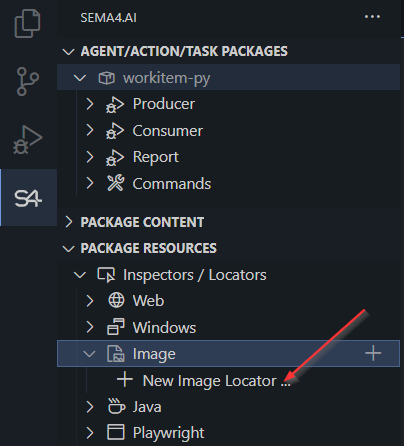The image size is (404, 446).
Task: Expand the Package Content section
Action: tap(68, 222)
